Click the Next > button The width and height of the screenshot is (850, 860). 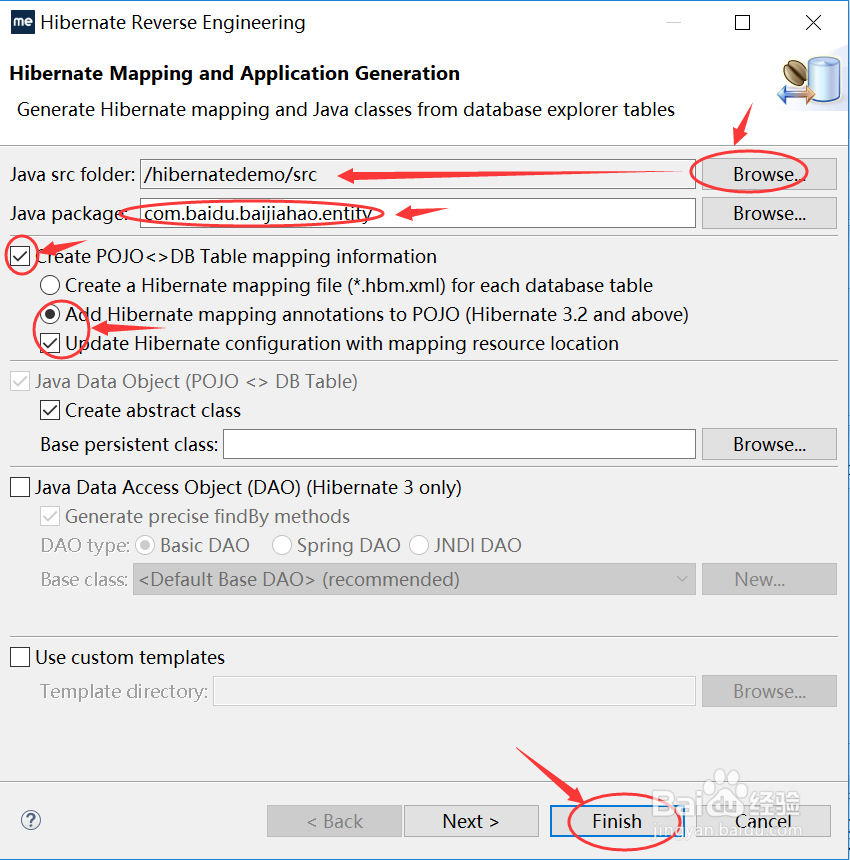[470, 821]
